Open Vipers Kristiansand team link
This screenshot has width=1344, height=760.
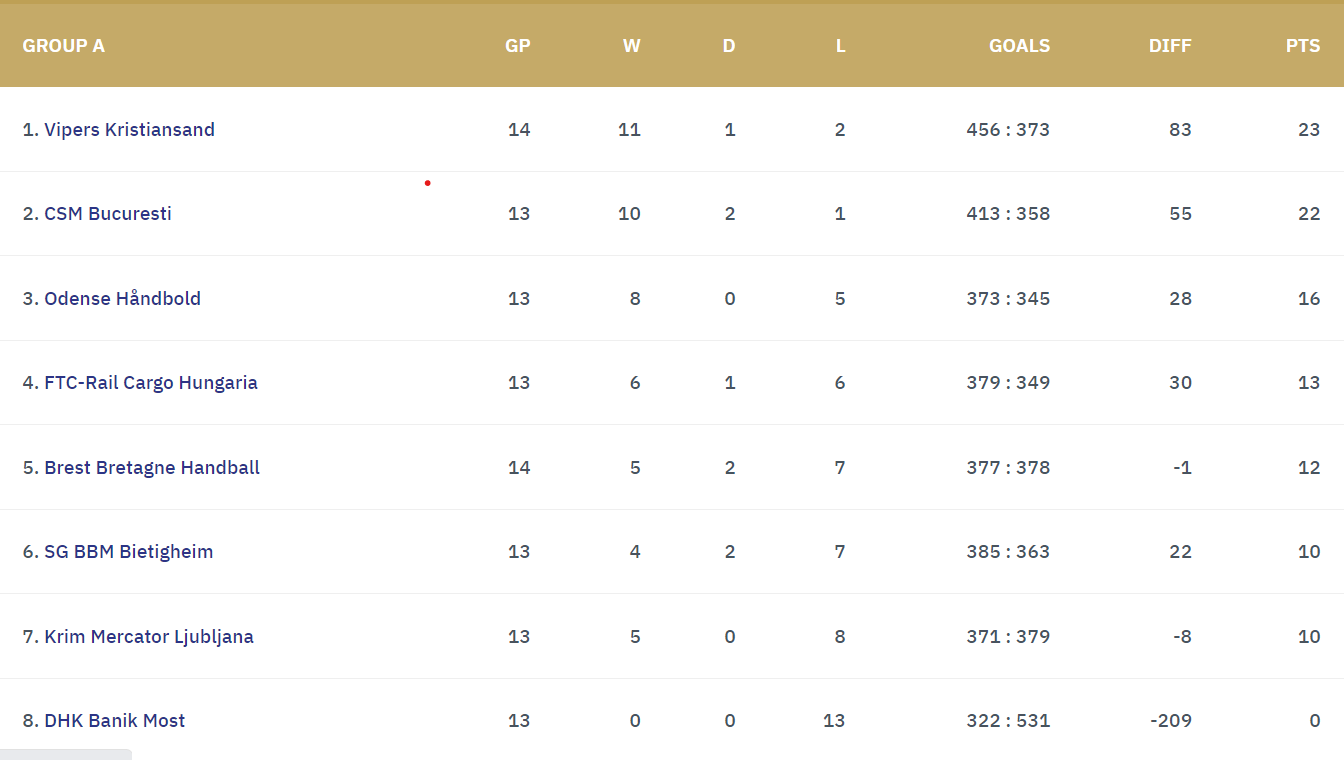pyautogui.click(x=129, y=130)
